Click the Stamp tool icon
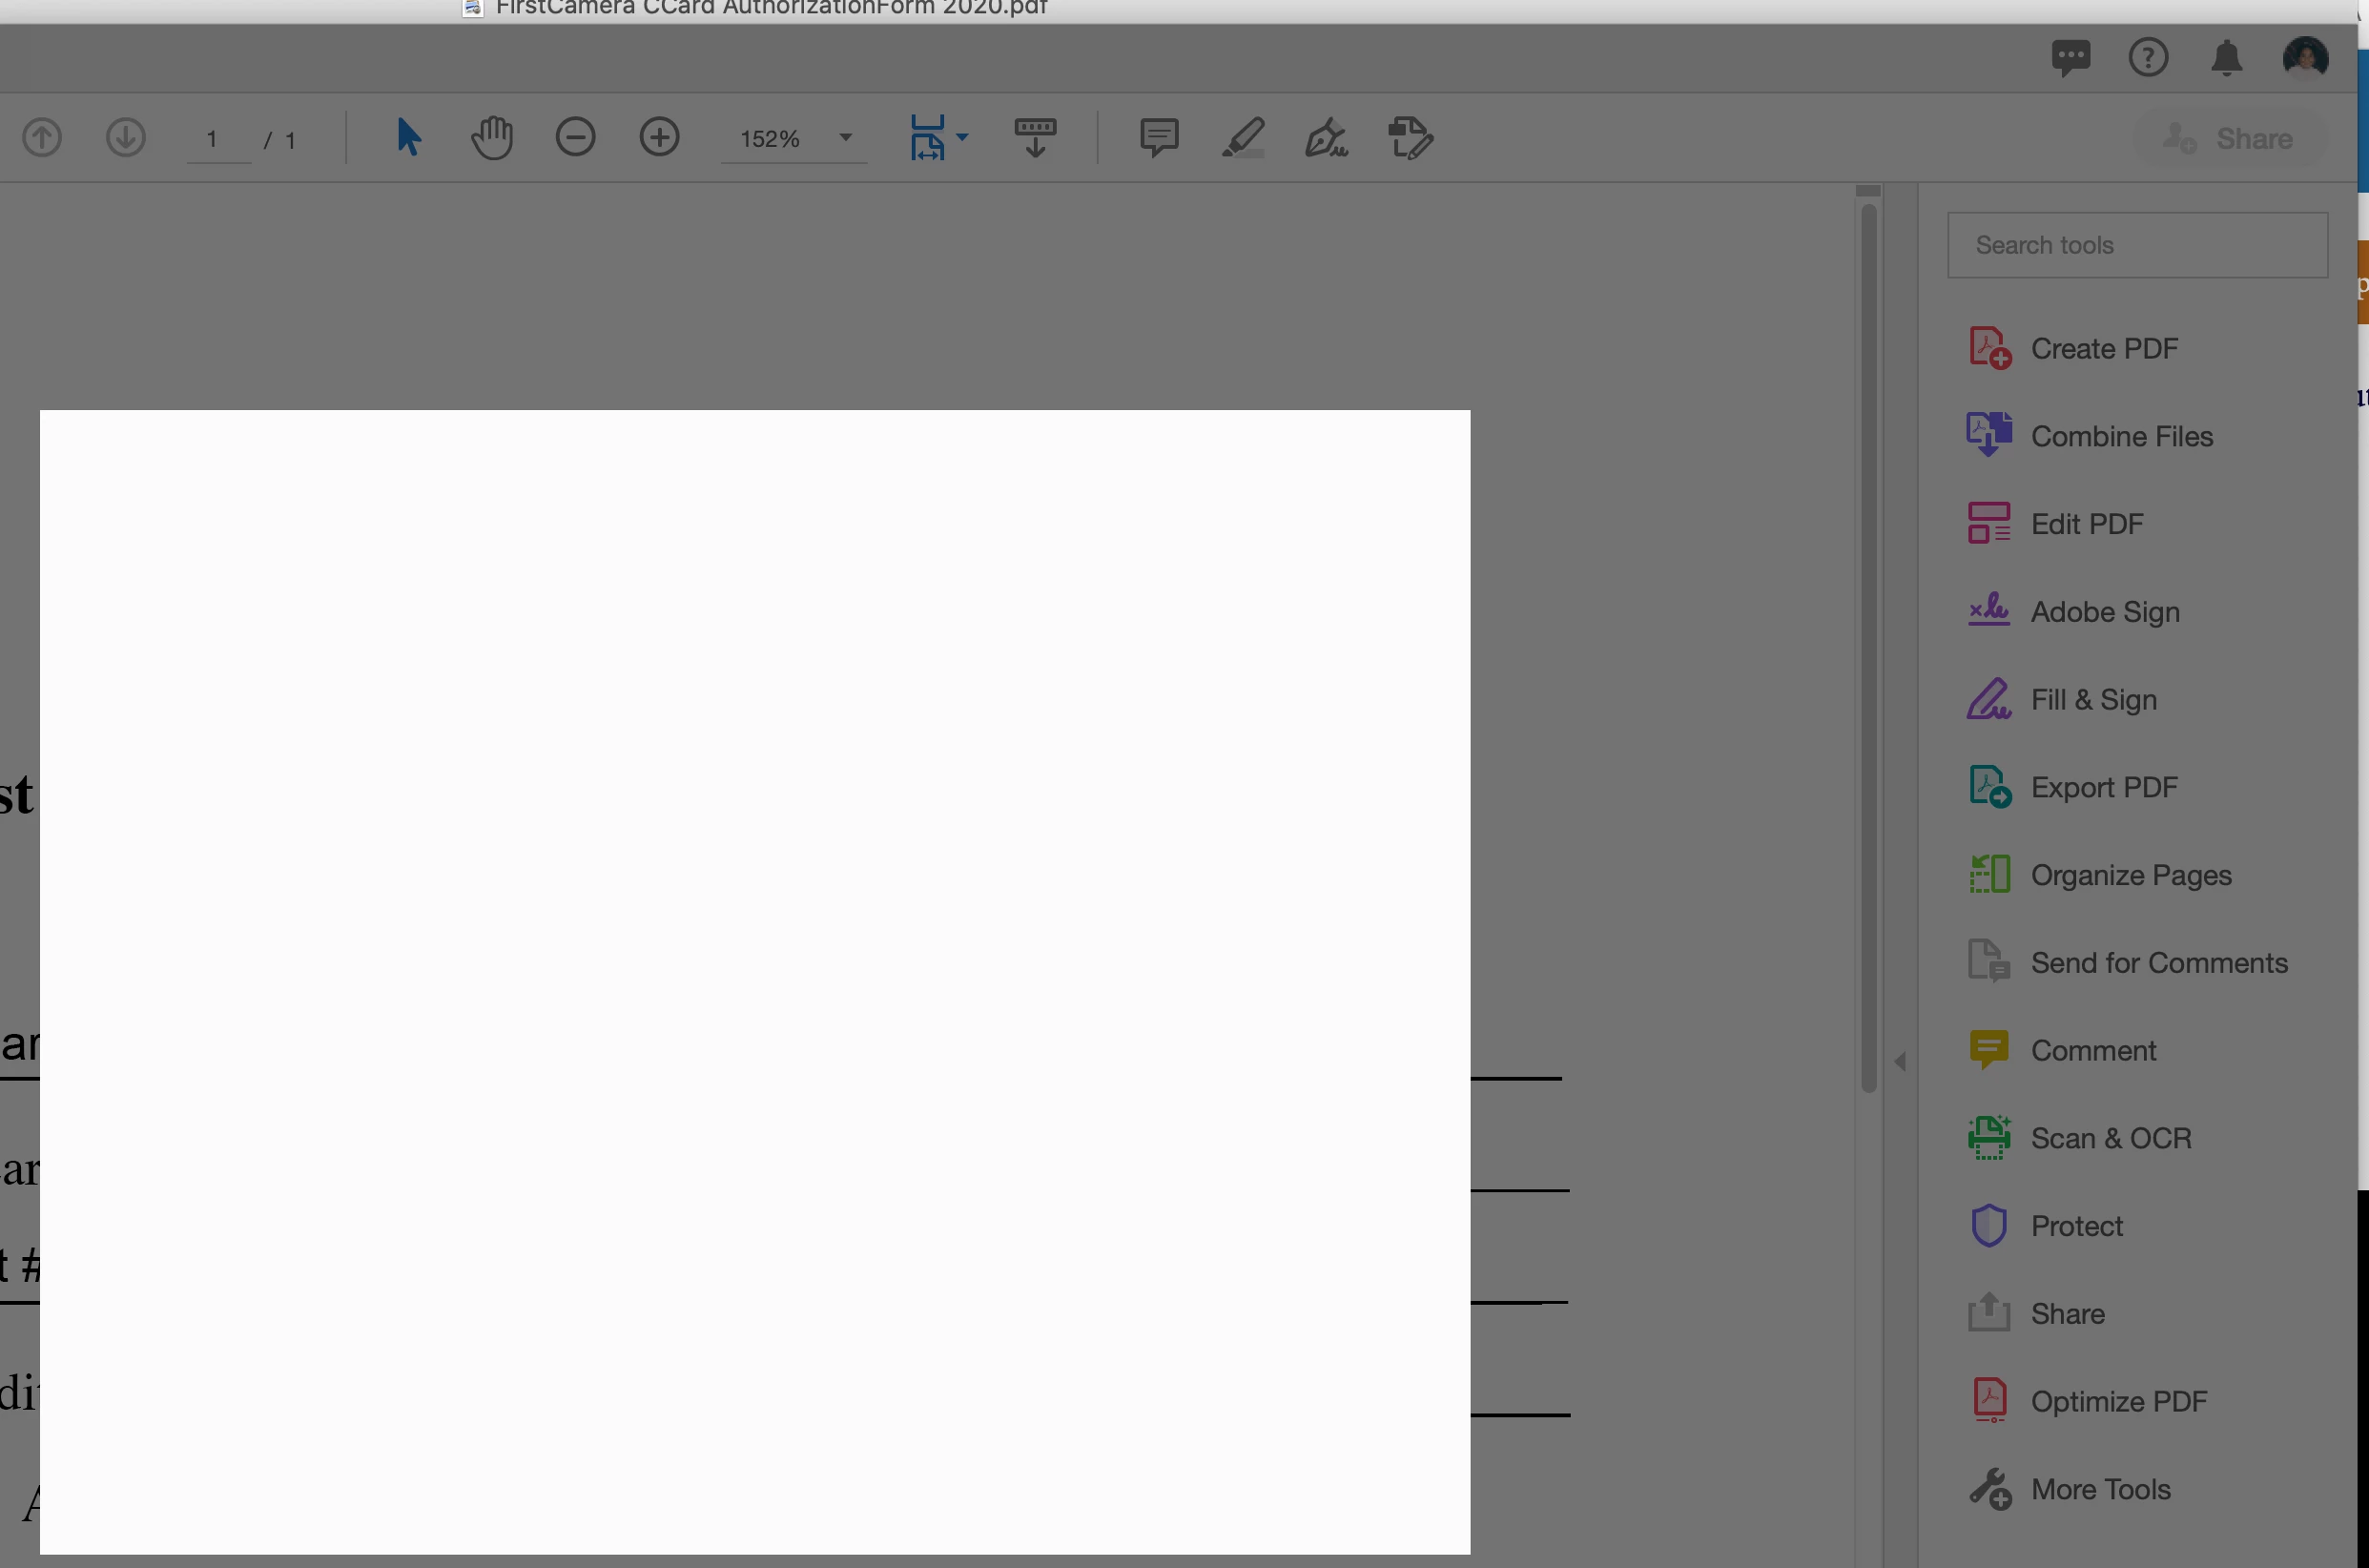Viewport: 2369px width, 1568px height. tap(1410, 137)
